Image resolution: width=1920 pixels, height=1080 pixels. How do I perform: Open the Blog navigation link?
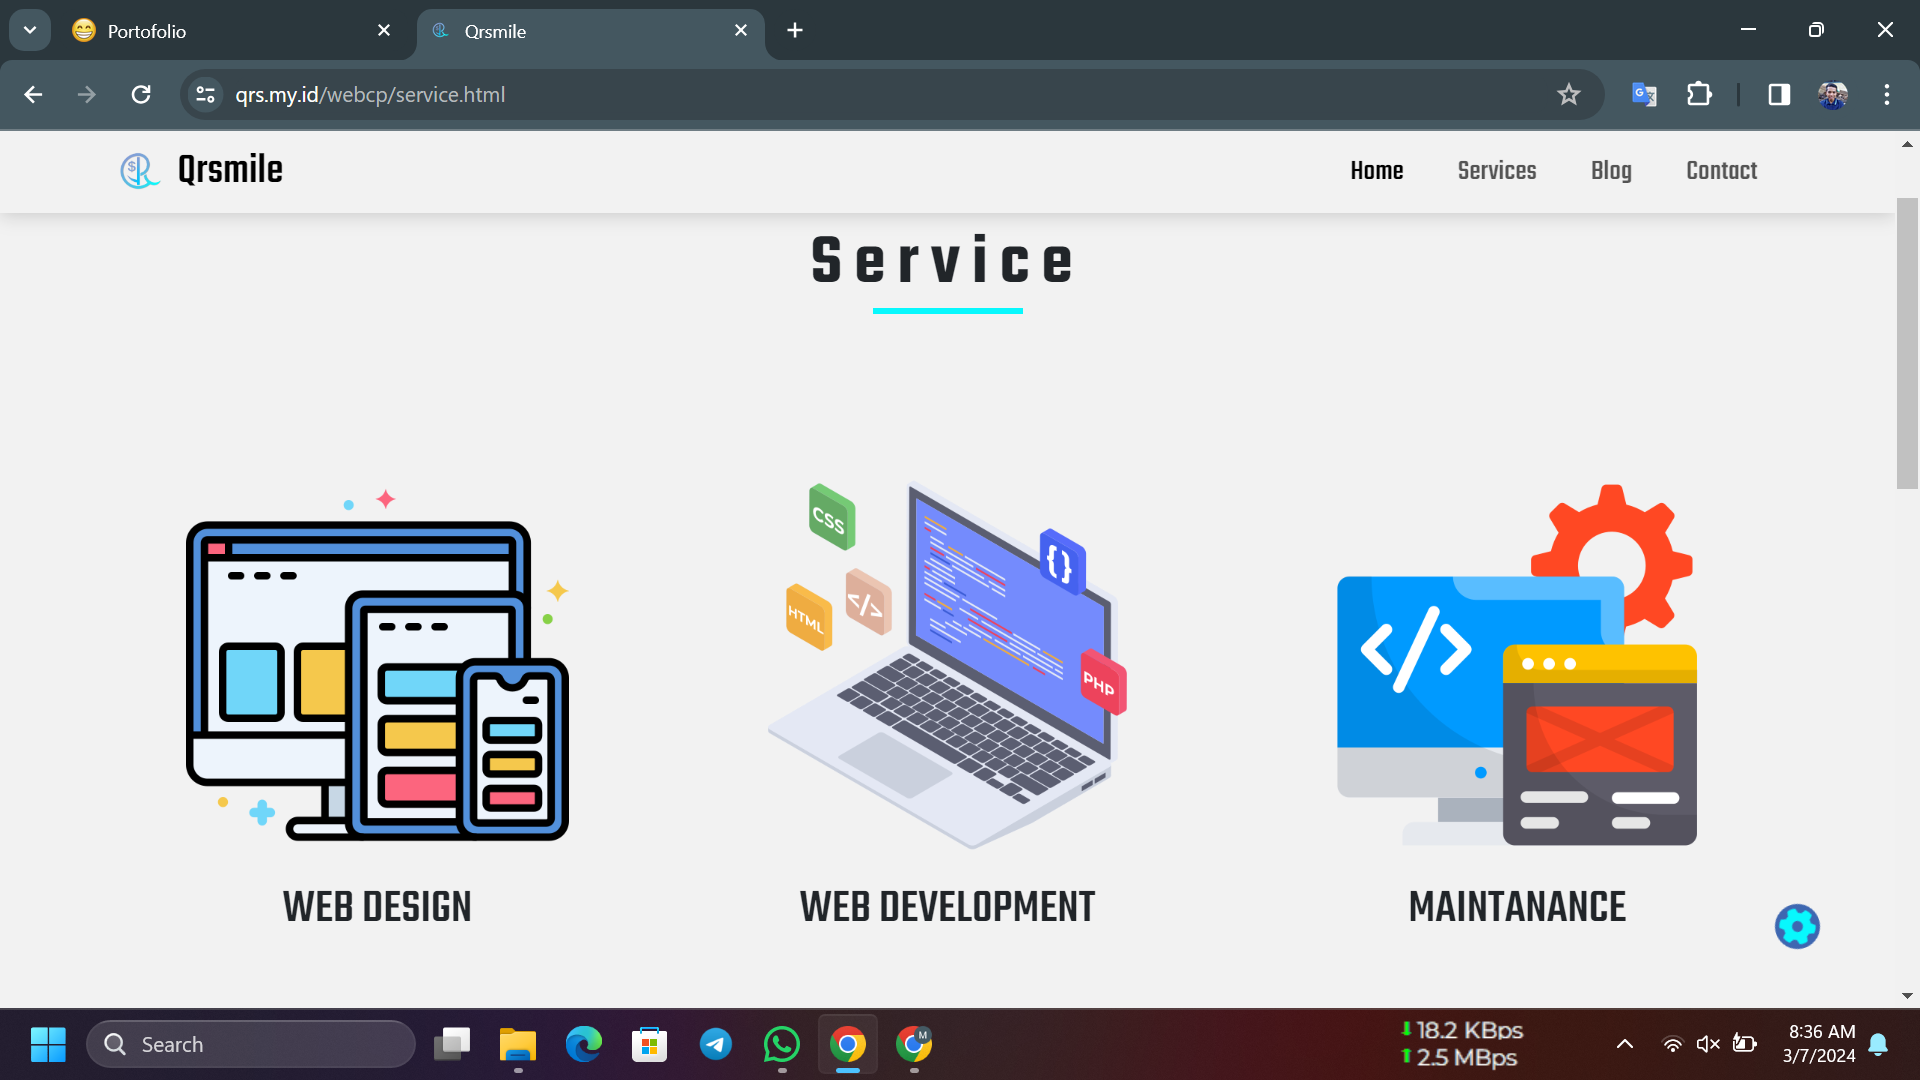click(1611, 170)
